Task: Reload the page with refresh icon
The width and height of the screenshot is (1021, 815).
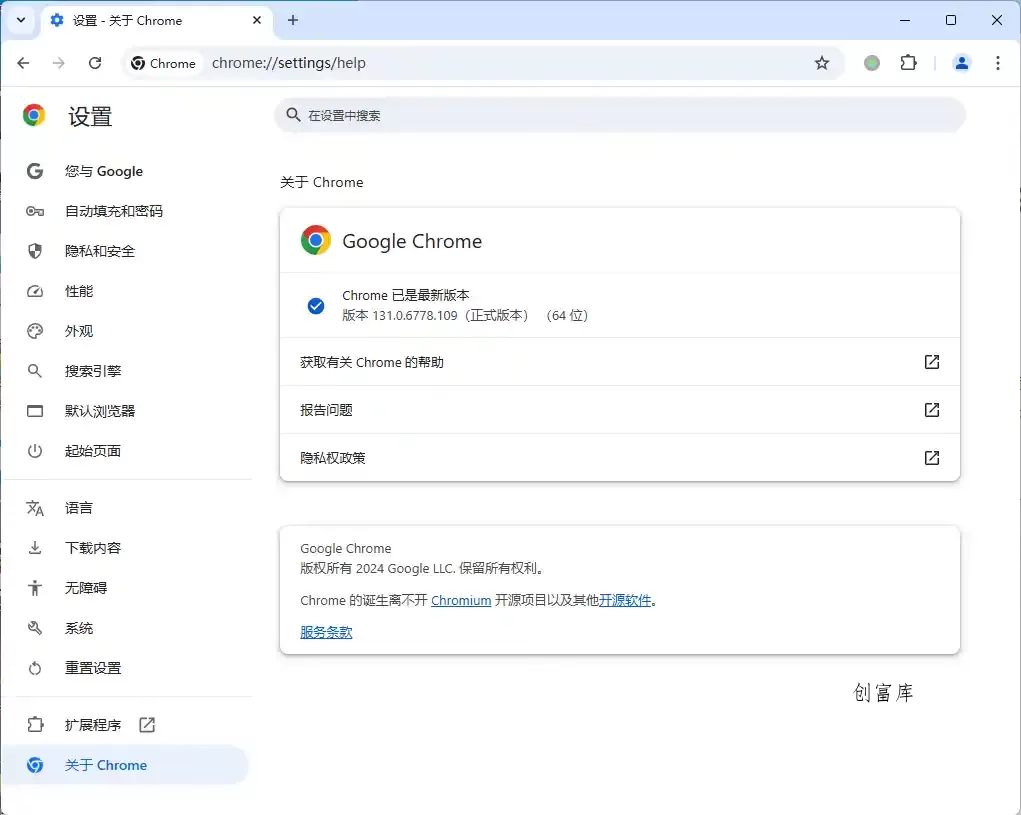Action: [x=95, y=63]
